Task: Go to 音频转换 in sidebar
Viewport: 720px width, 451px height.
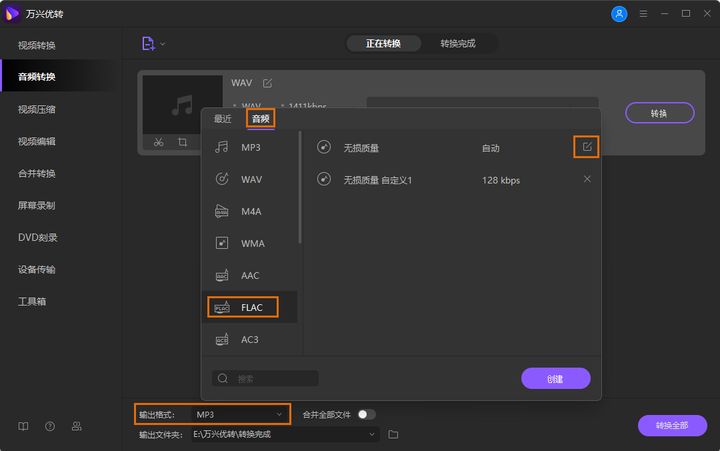Action: [x=37, y=77]
